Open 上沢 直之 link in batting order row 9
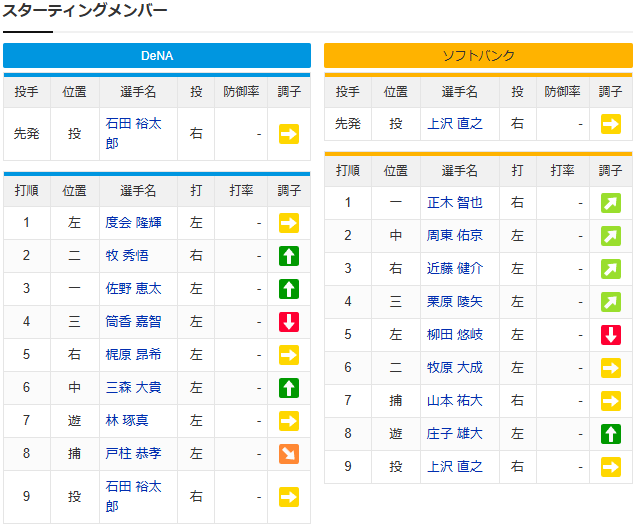This screenshot has width=636, height=528. [455, 466]
